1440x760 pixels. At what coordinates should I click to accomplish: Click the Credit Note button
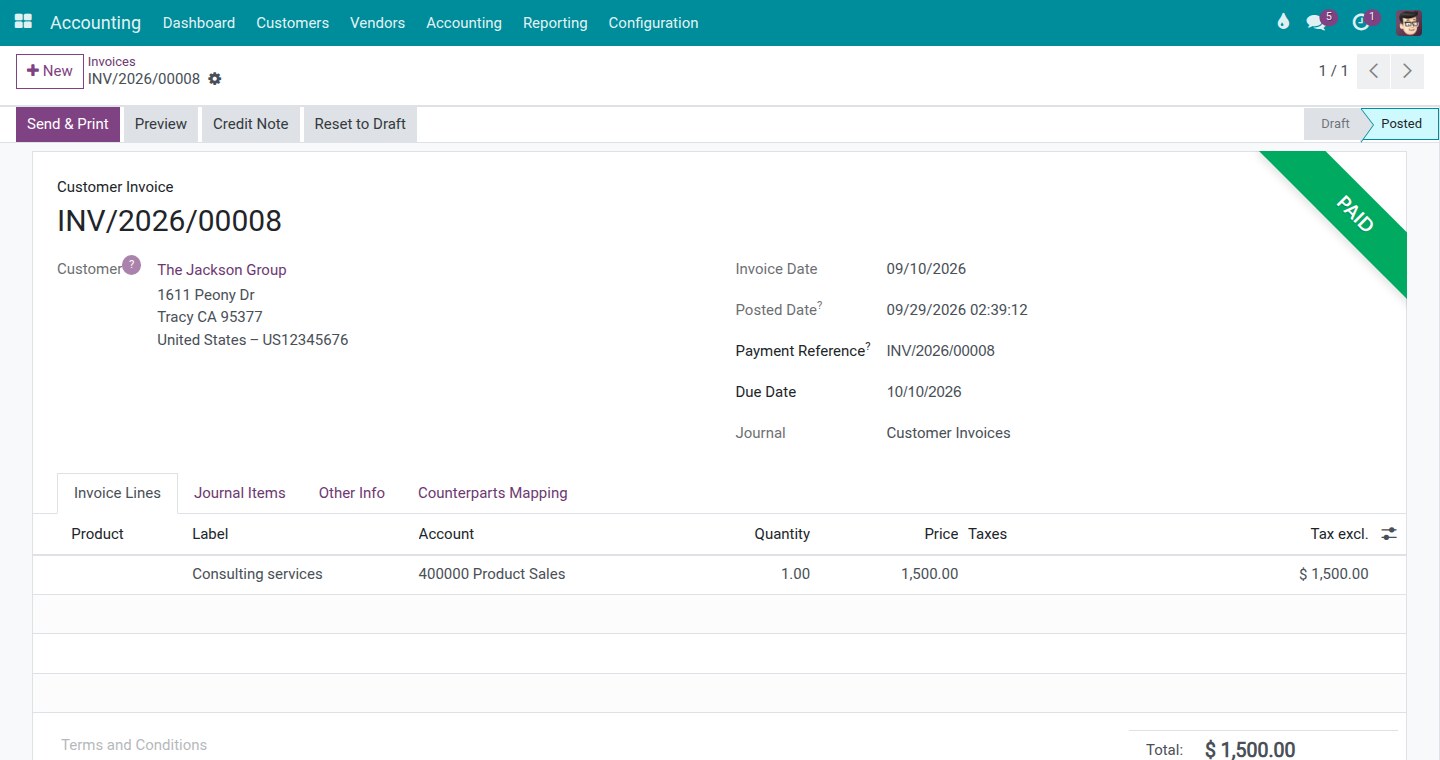coord(250,124)
